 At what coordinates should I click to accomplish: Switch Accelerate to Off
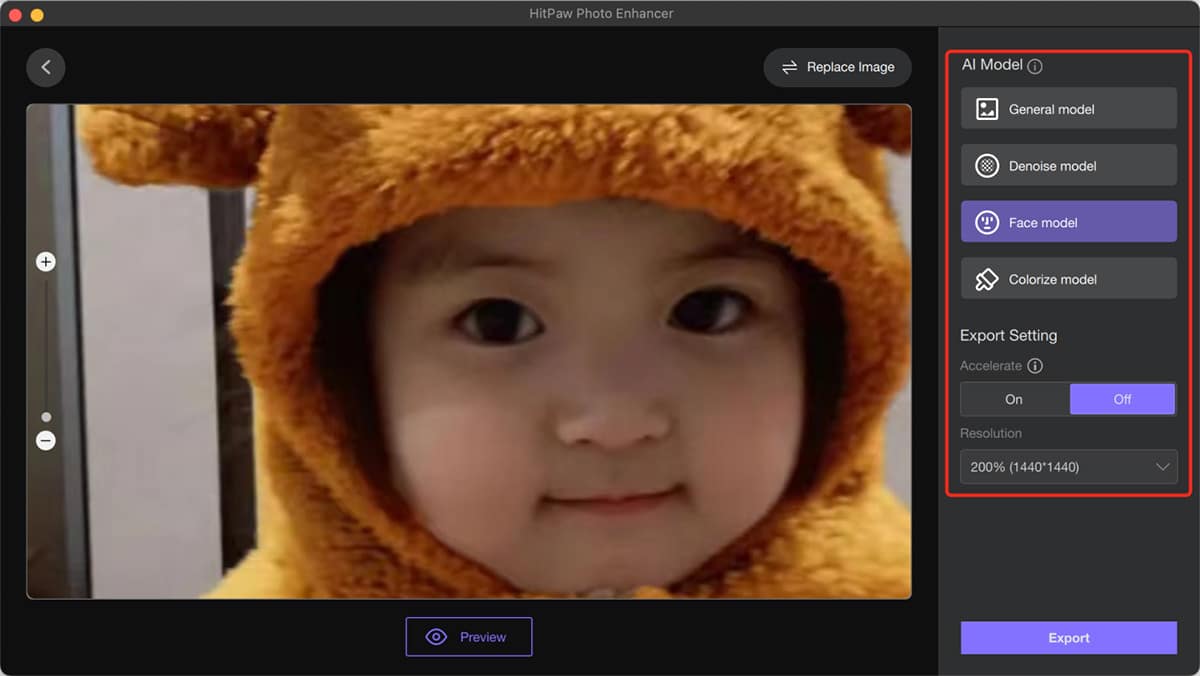coord(1122,399)
